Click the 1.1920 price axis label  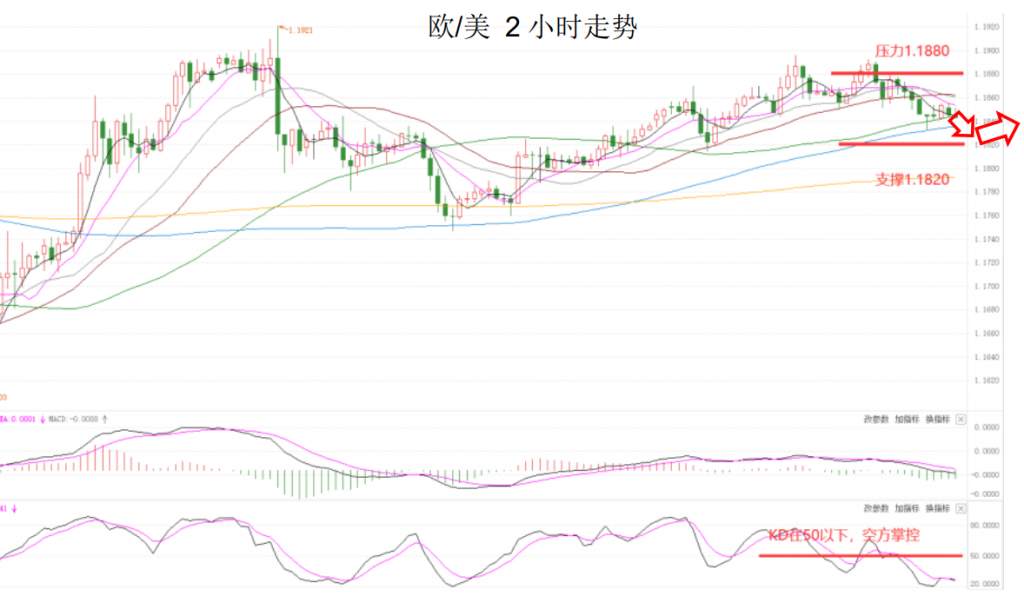pyautogui.click(x=986, y=27)
